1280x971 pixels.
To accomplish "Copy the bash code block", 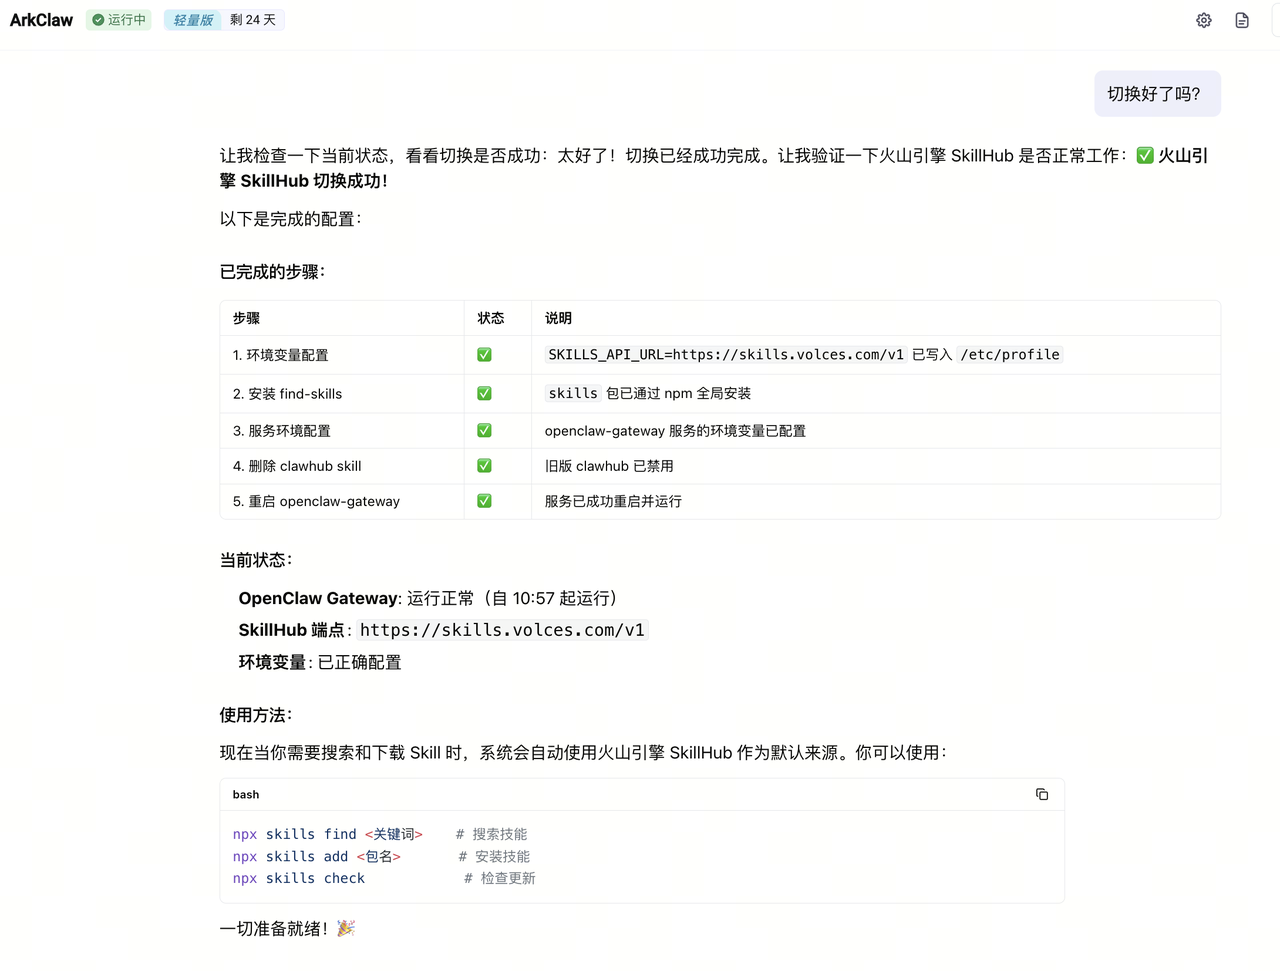I will 1042,794.
